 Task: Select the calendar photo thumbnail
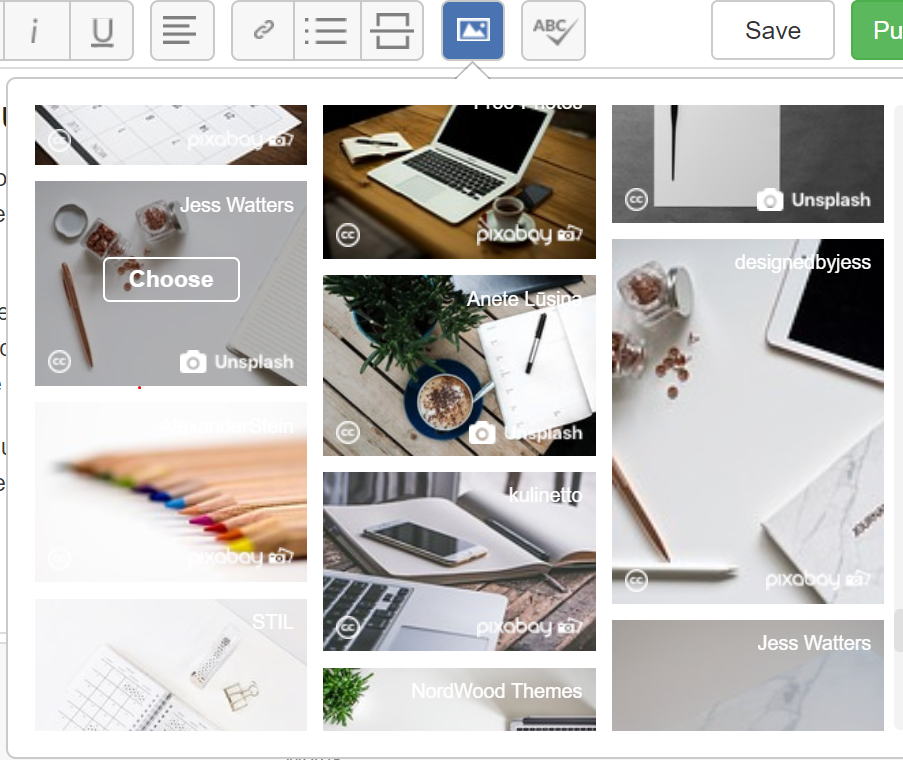pyautogui.click(x=171, y=135)
